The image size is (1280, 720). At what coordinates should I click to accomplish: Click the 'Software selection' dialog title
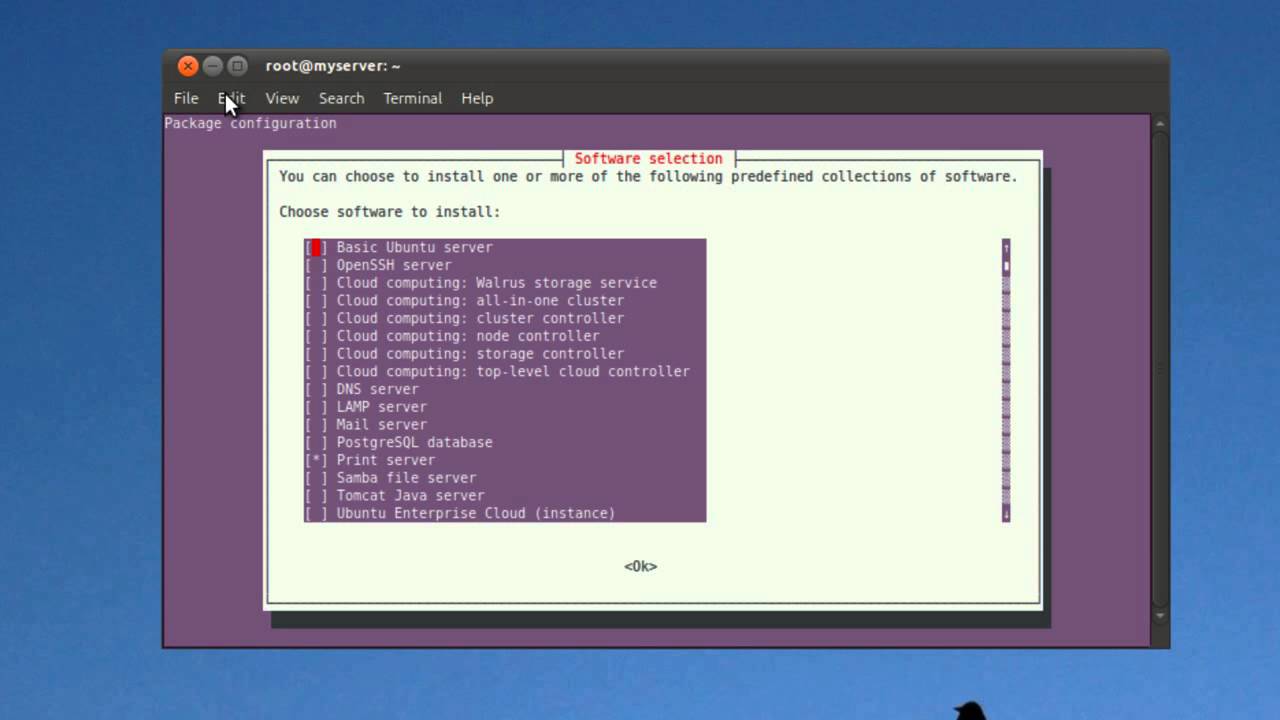coord(648,158)
